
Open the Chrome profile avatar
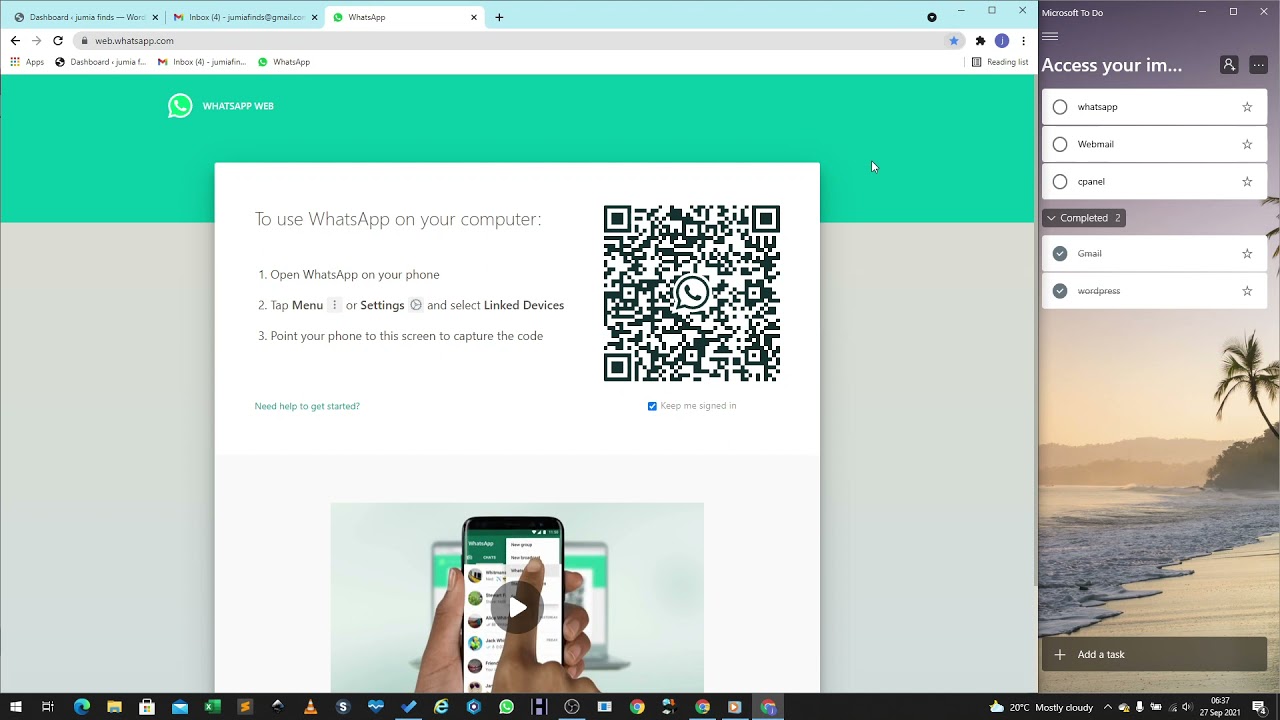pyautogui.click(x=1002, y=41)
